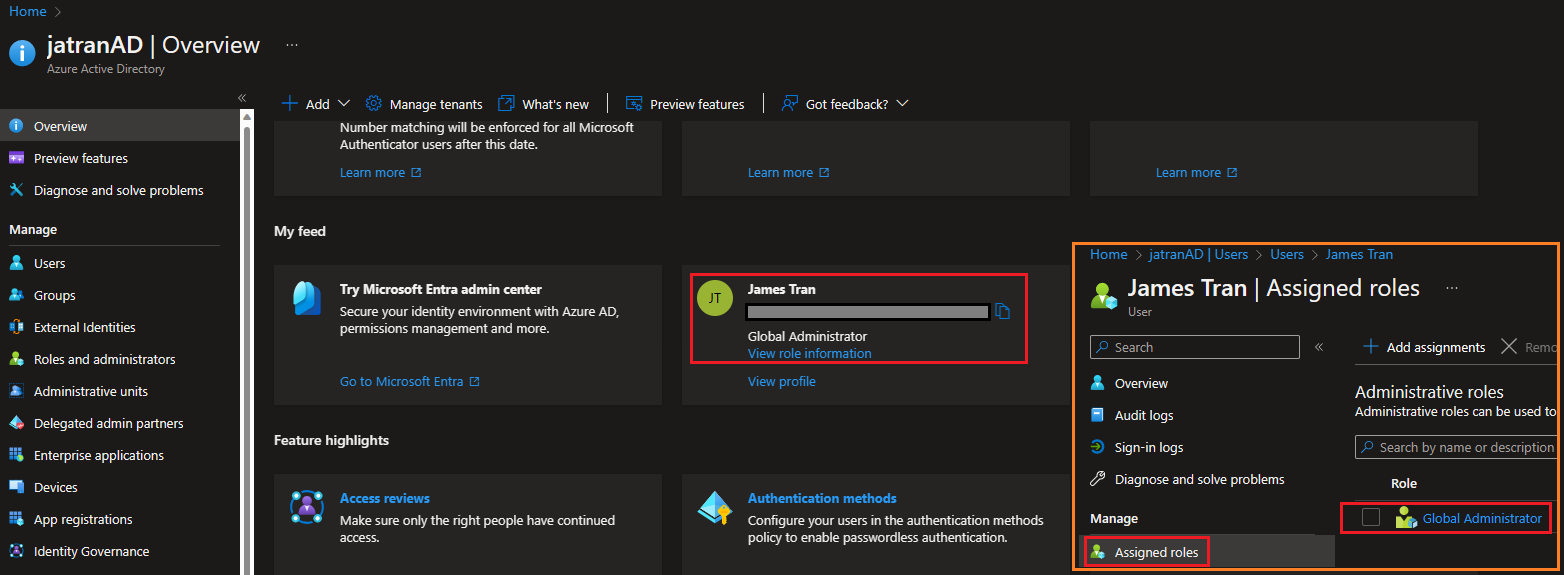Open Manage tenants in toolbar
The height and width of the screenshot is (575, 1564).
pyautogui.click(x=424, y=104)
